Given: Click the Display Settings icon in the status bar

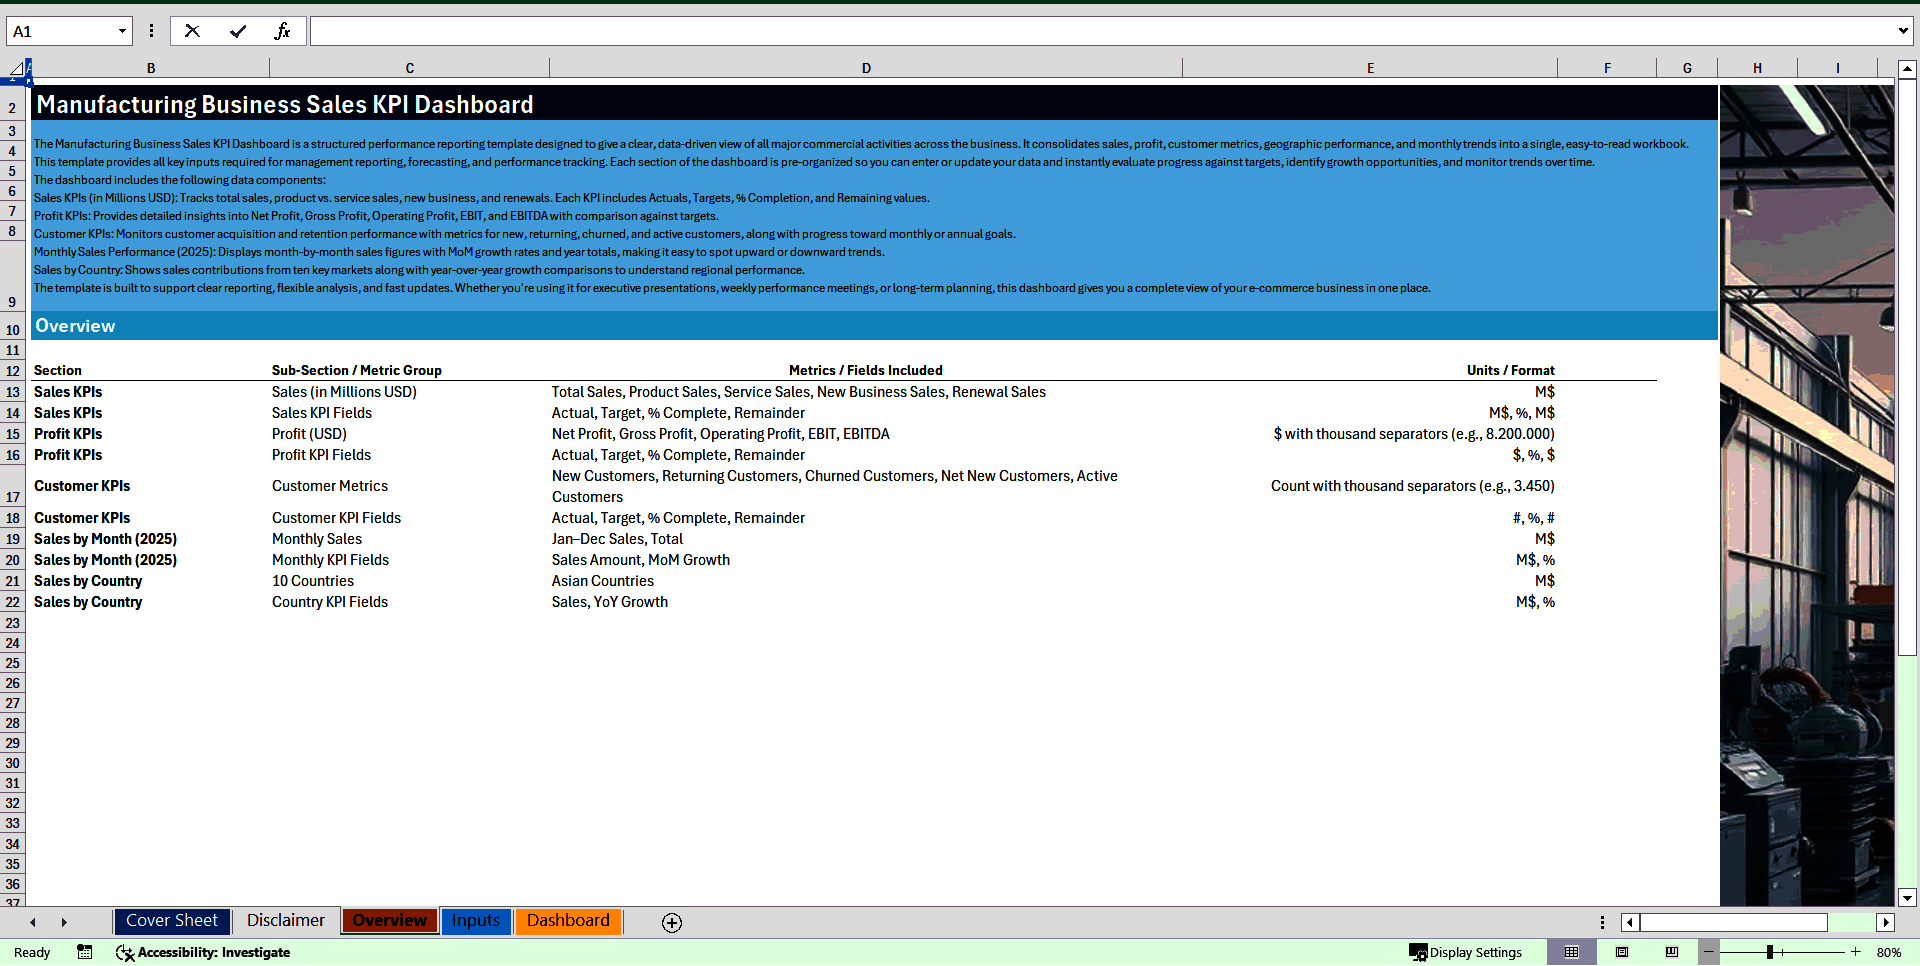Looking at the screenshot, I should [x=1465, y=952].
